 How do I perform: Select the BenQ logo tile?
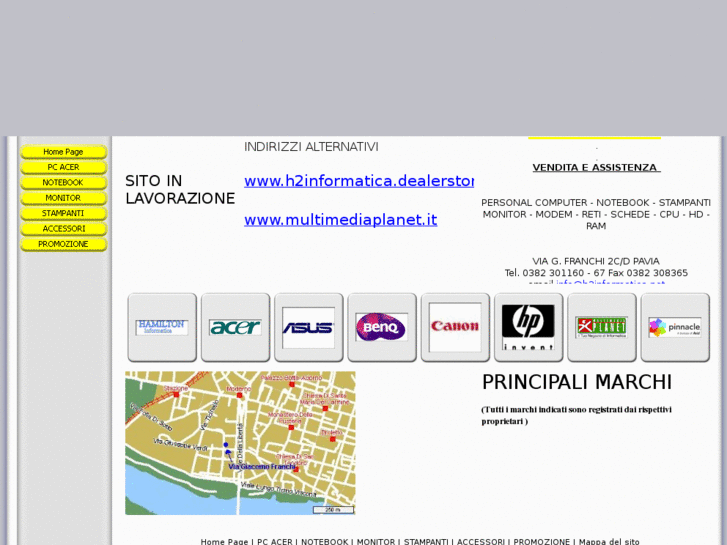[382, 327]
